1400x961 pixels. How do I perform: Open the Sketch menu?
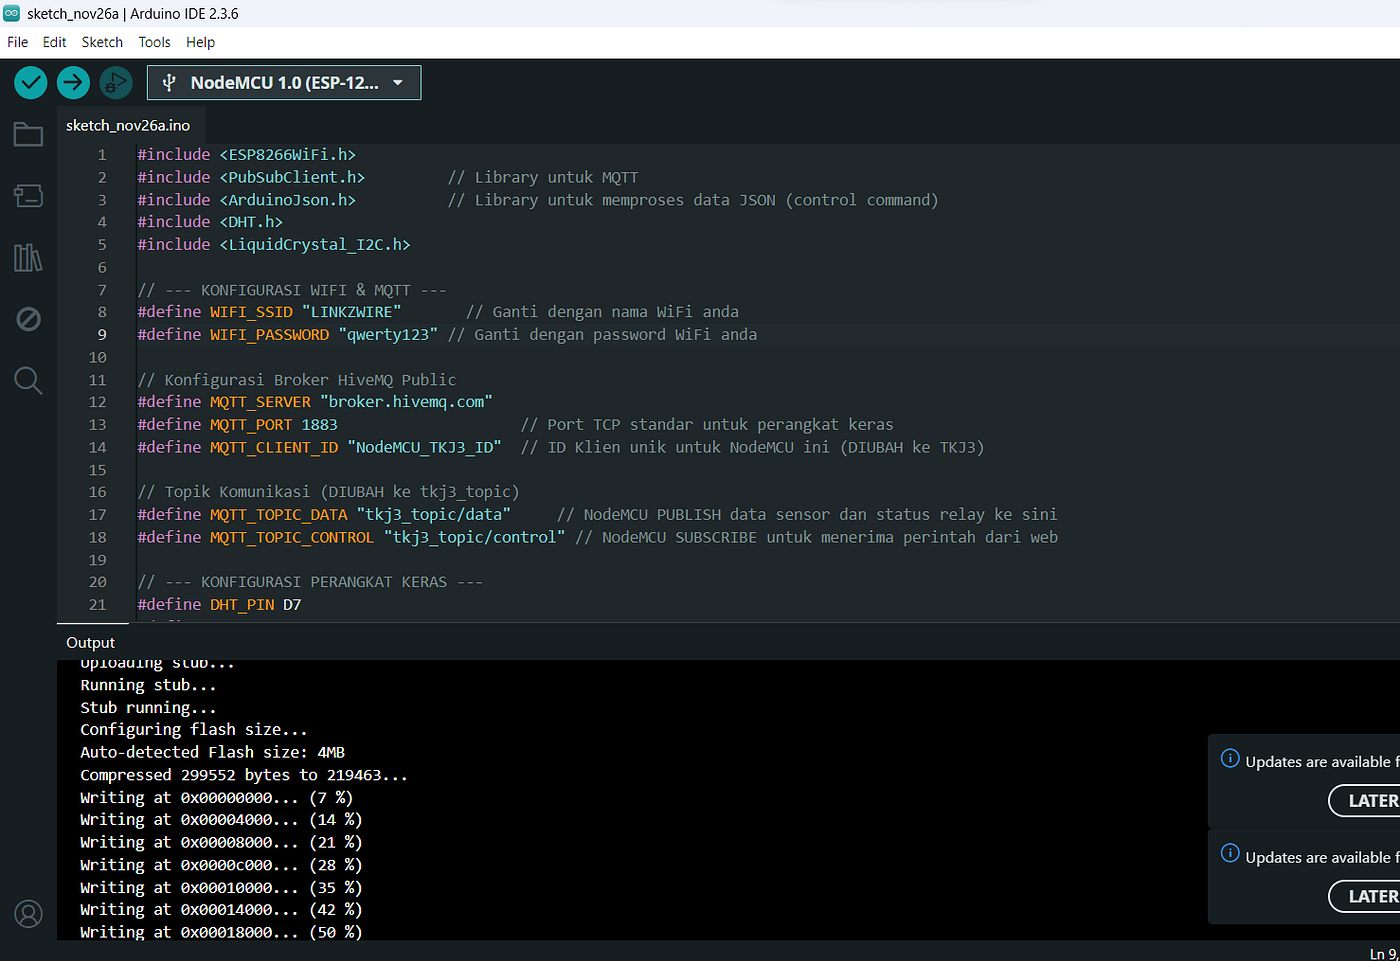102,42
